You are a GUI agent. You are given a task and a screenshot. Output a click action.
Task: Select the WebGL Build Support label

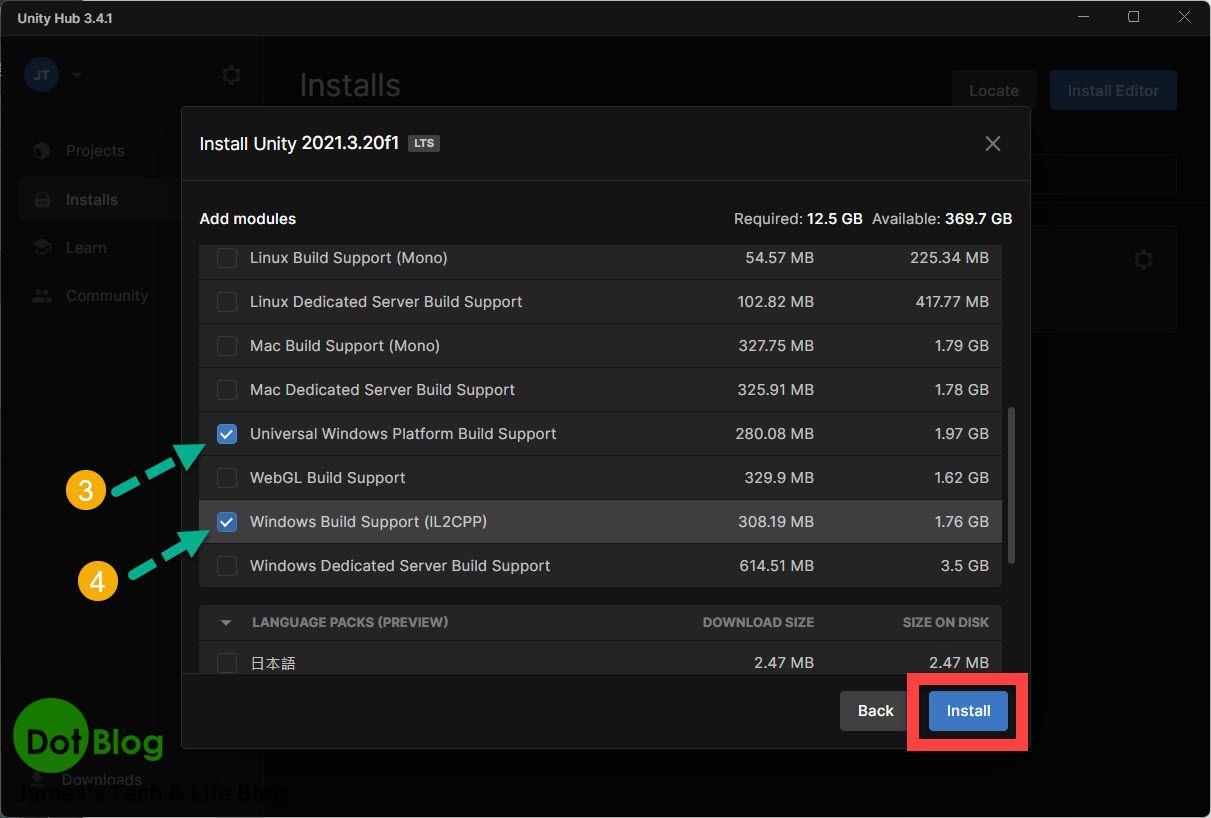click(x=328, y=478)
